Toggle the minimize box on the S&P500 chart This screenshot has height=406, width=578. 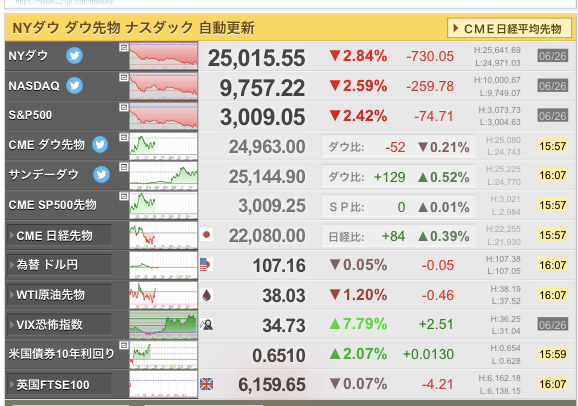pos(124,107)
